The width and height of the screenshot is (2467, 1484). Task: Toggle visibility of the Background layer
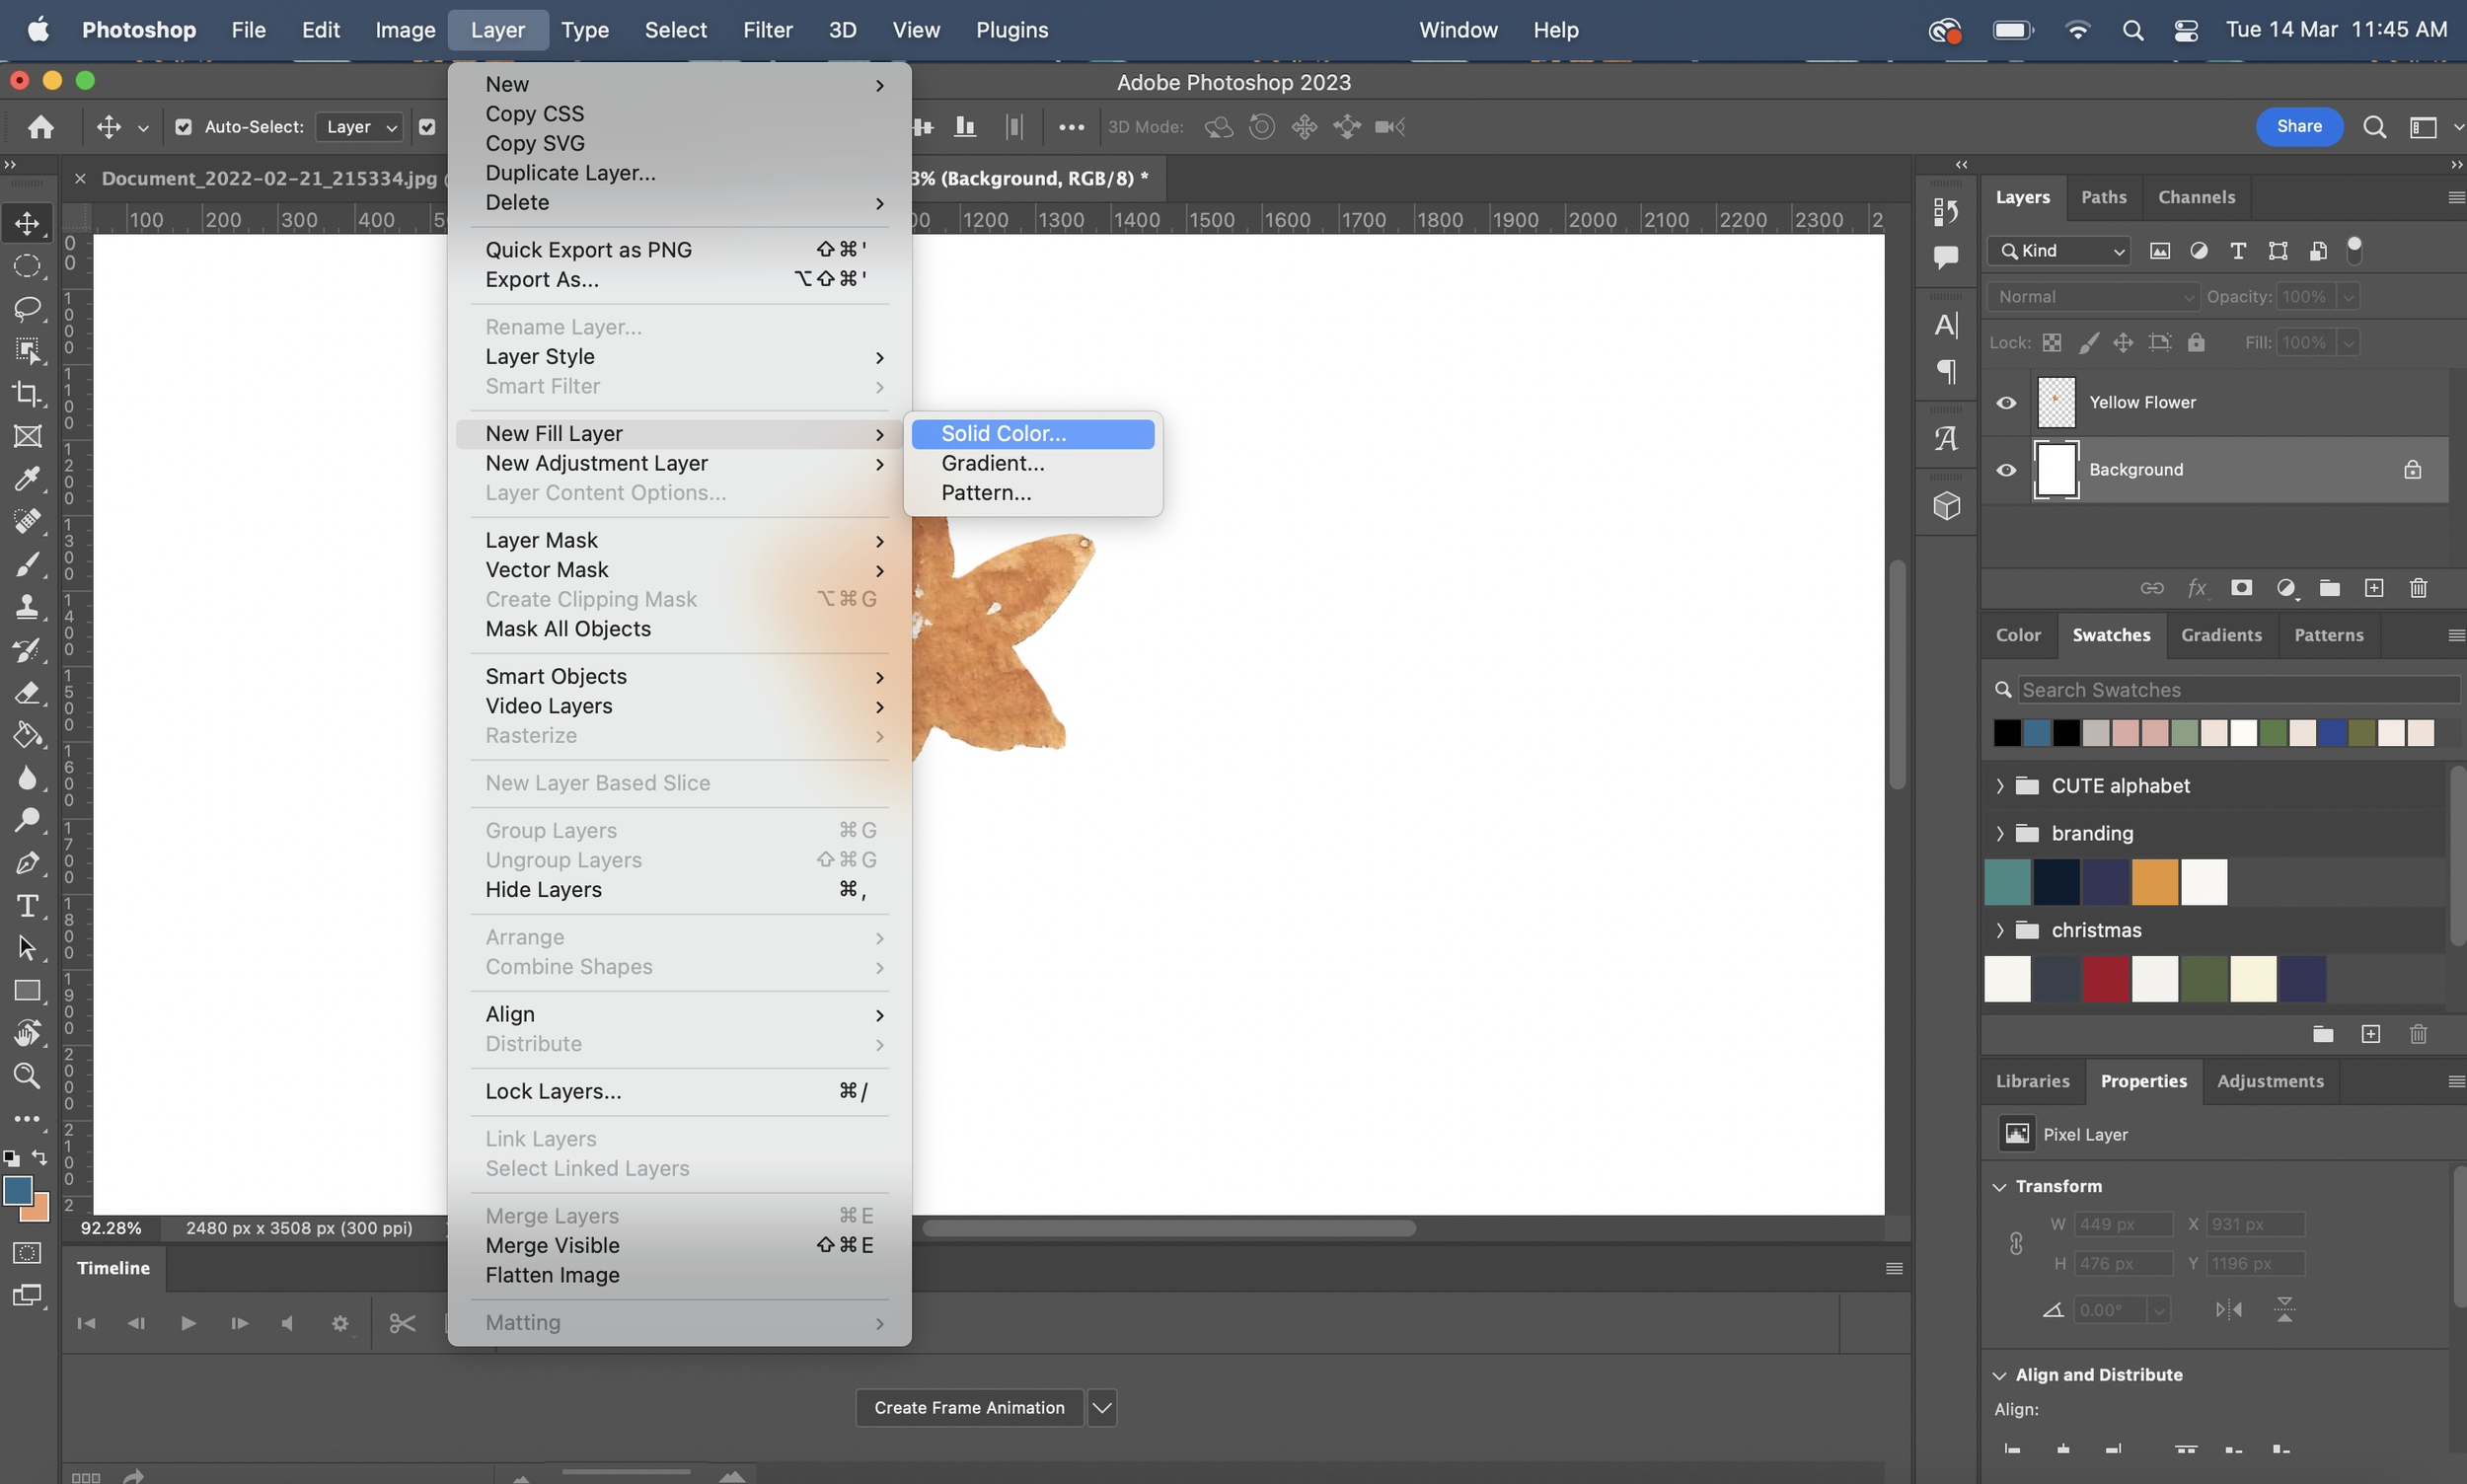(2006, 470)
